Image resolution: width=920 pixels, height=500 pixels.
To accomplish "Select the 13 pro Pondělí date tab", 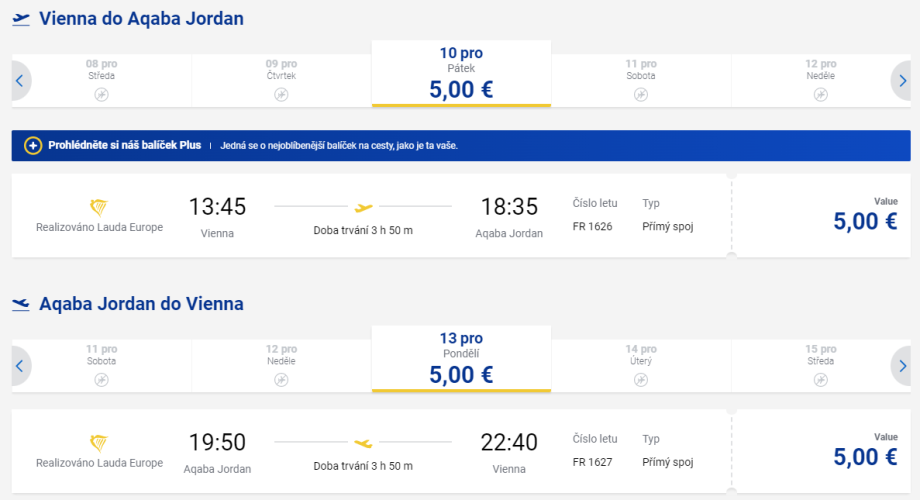I will pyautogui.click(x=461, y=359).
